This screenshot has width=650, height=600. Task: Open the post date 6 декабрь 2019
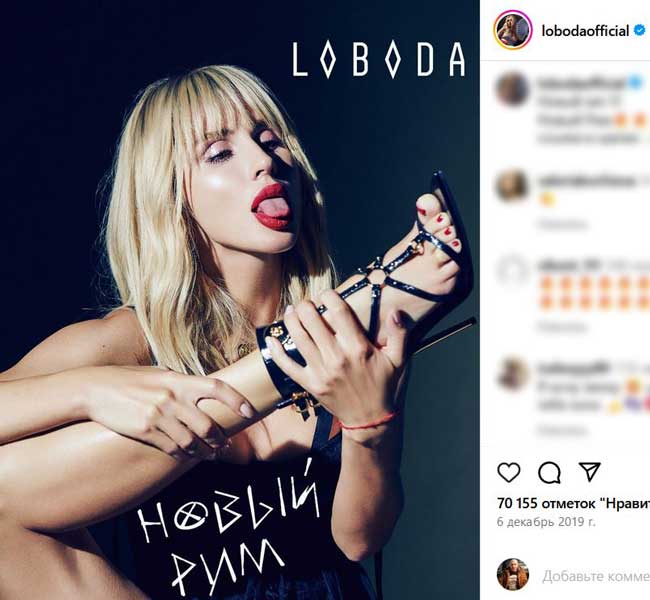[x=546, y=522]
